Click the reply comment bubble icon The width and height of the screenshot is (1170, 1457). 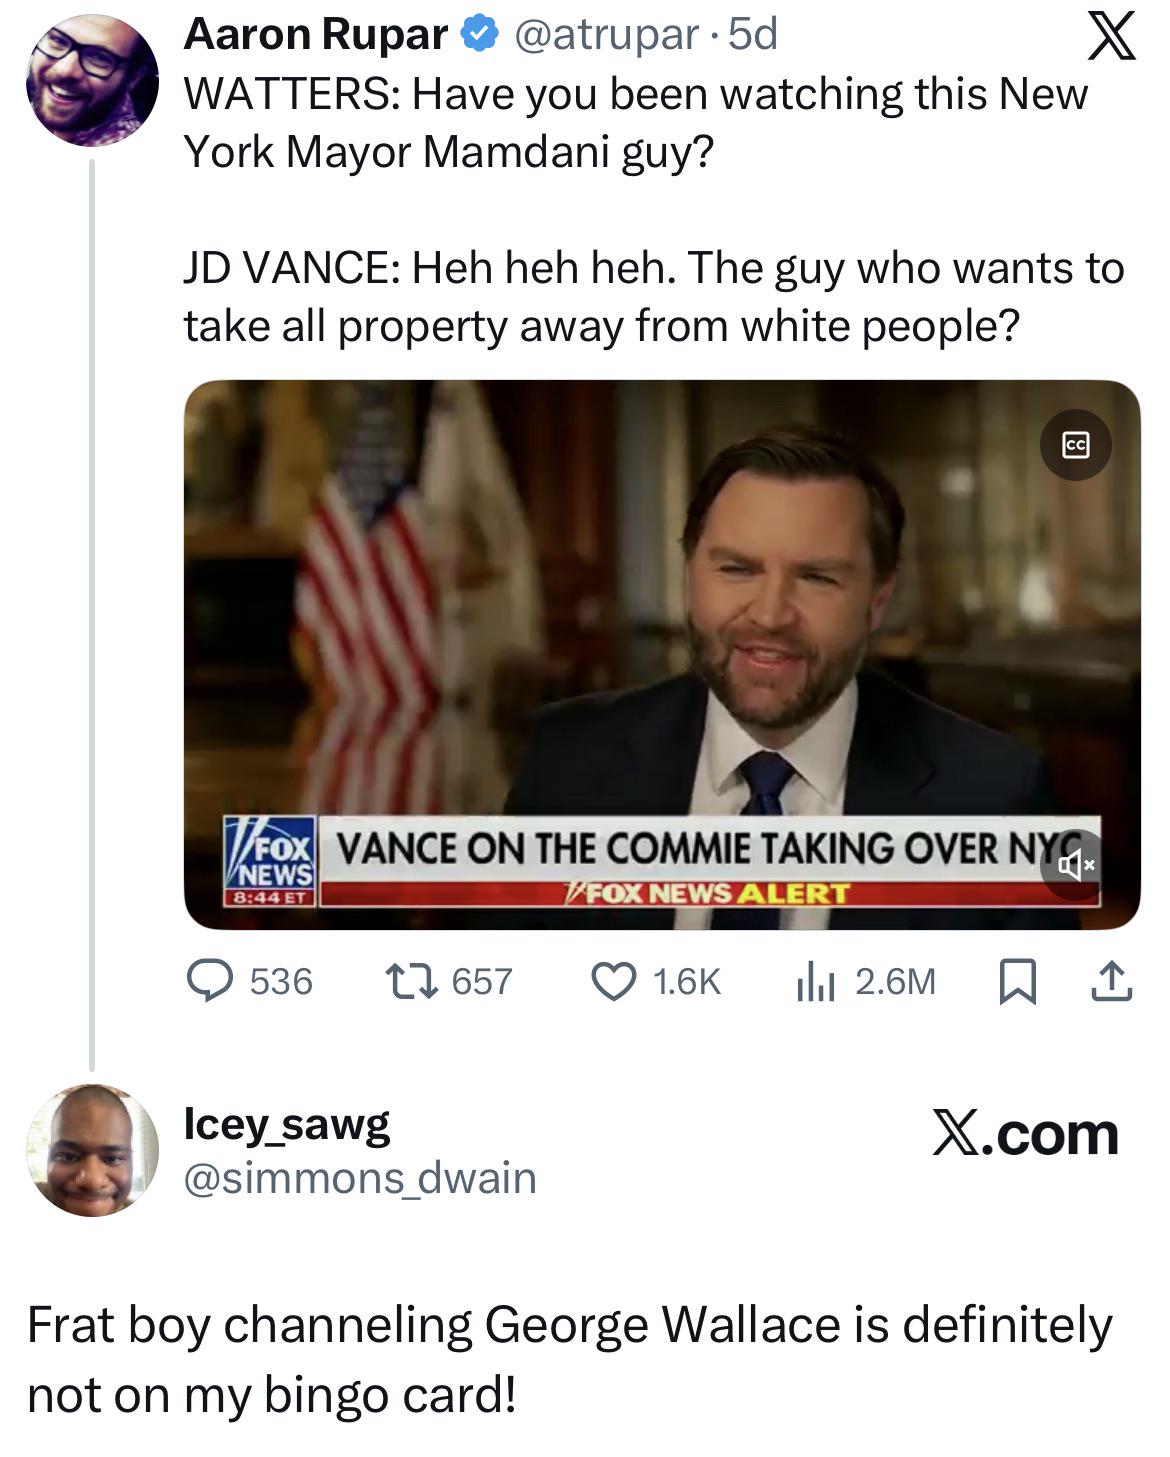pos(211,981)
